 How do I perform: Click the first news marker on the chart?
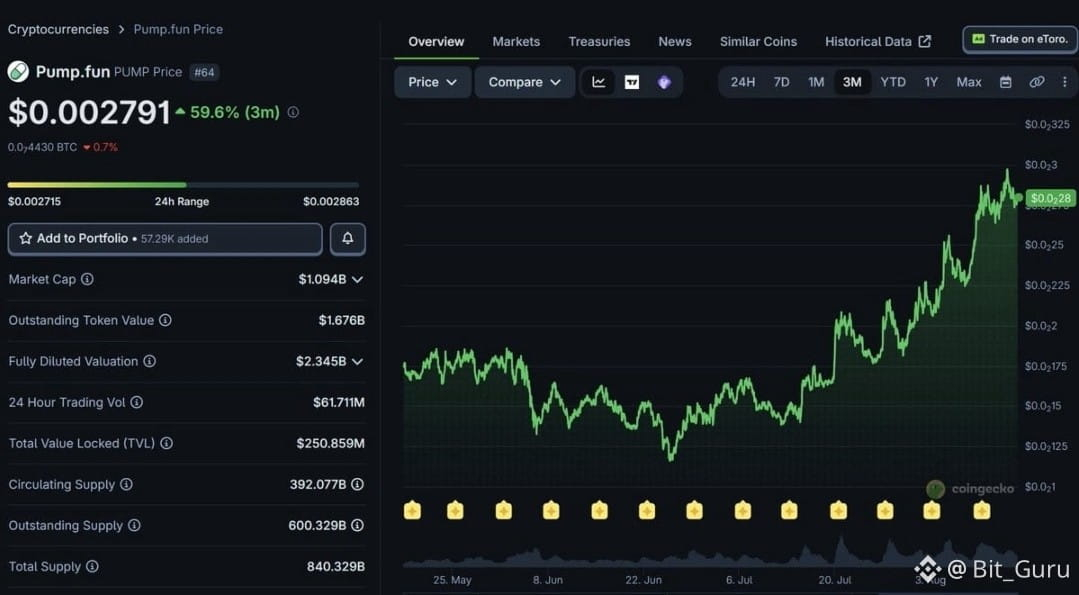point(412,510)
